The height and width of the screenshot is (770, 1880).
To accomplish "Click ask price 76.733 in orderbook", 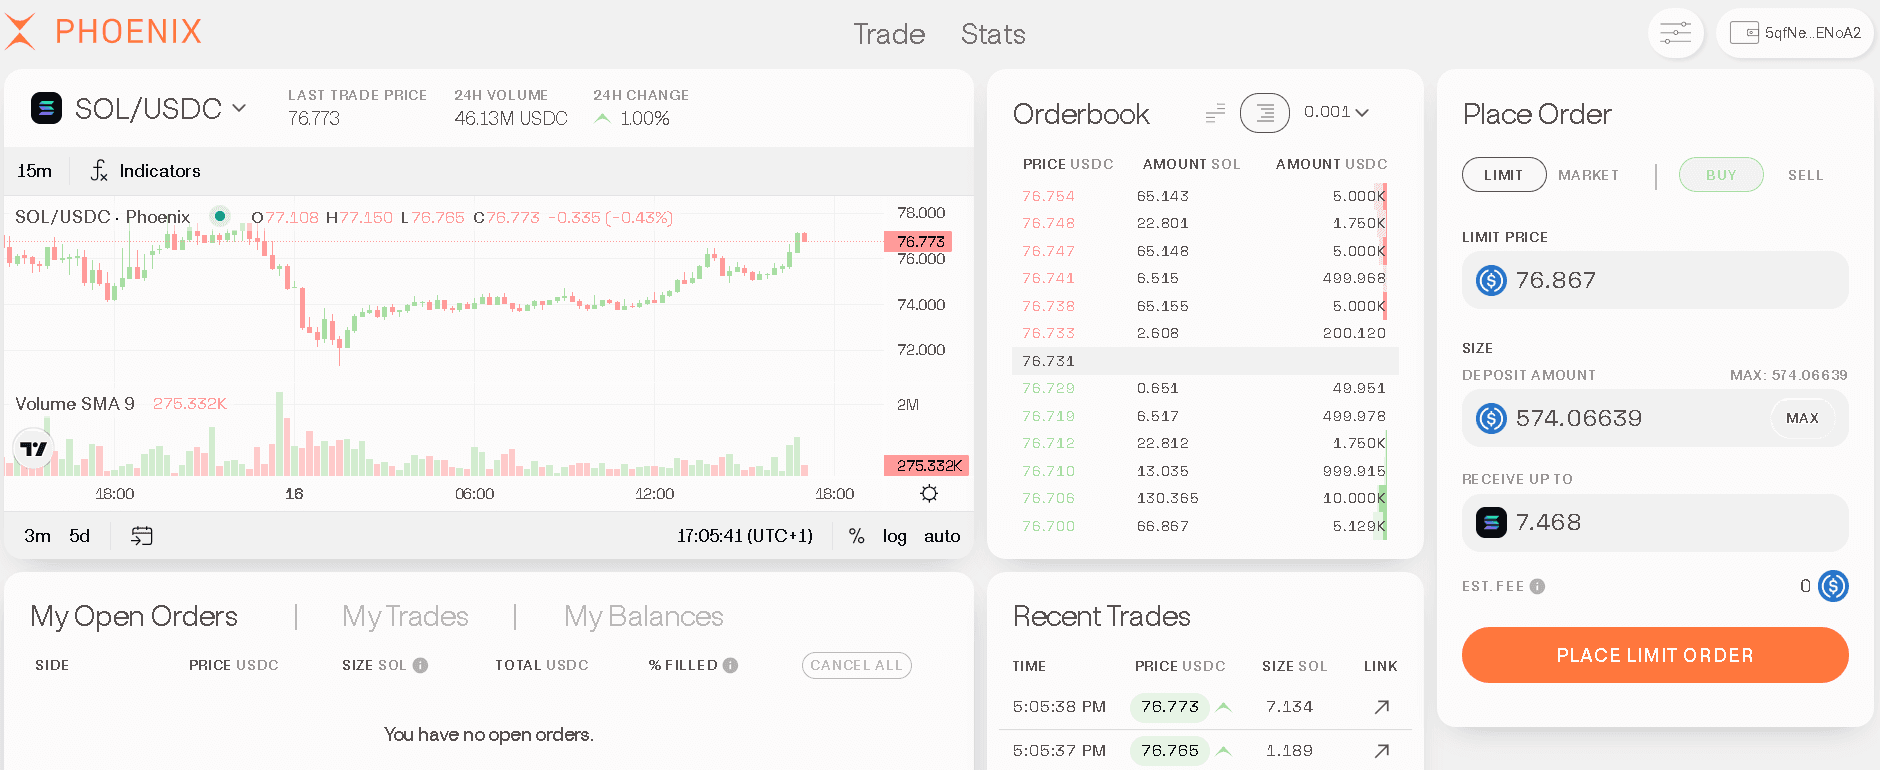I will pyautogui.click(x=1048, y=333).
